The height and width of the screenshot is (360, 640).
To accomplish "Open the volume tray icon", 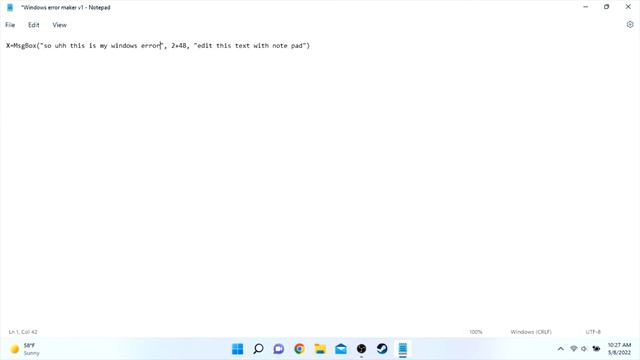I will coord(584,349).
